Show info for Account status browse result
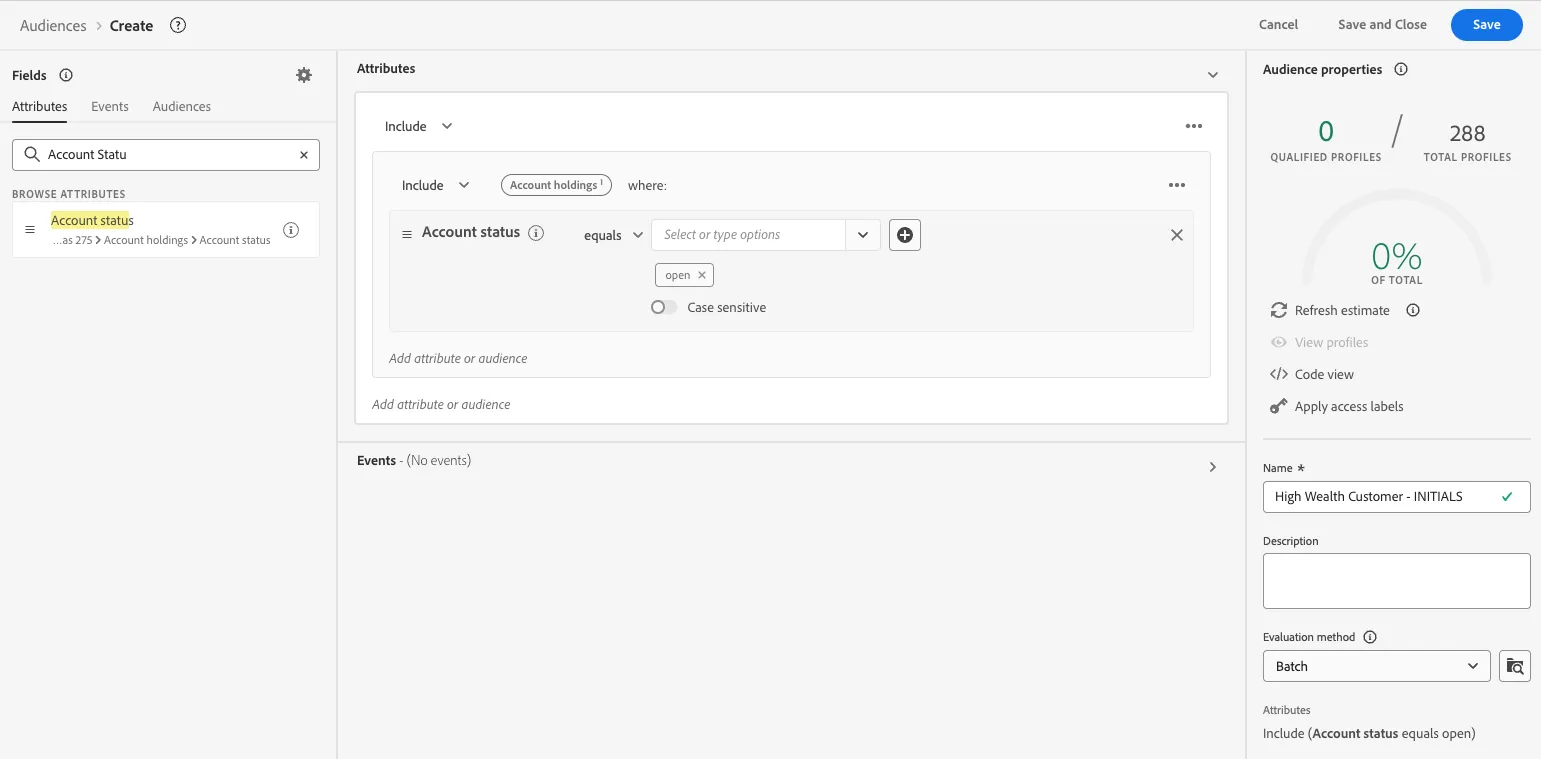This screenshot has height=759, width=1541. point(291,230)
